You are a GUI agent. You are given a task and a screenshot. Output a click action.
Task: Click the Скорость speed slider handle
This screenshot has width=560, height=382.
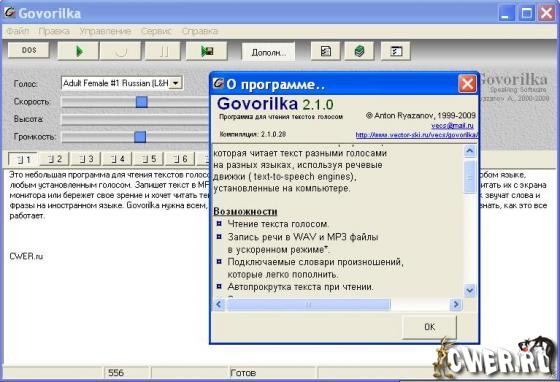click(x=142, y=102)
